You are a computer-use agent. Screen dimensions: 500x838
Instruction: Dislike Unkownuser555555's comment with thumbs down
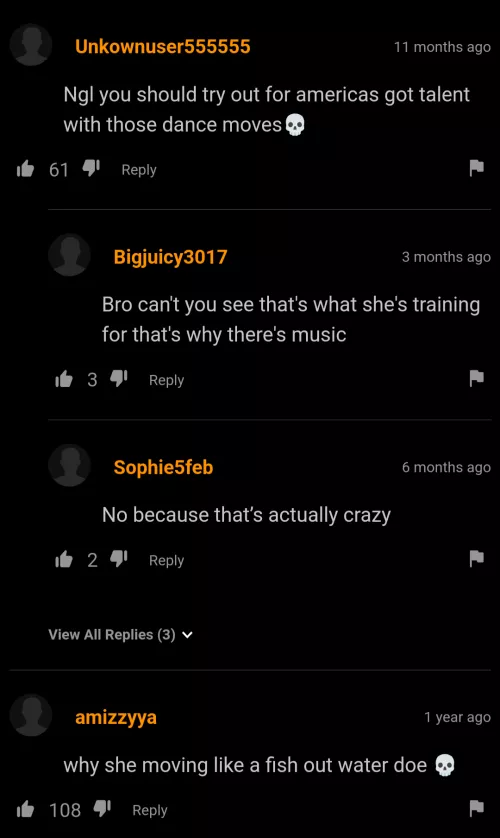(x=91, y=169)
